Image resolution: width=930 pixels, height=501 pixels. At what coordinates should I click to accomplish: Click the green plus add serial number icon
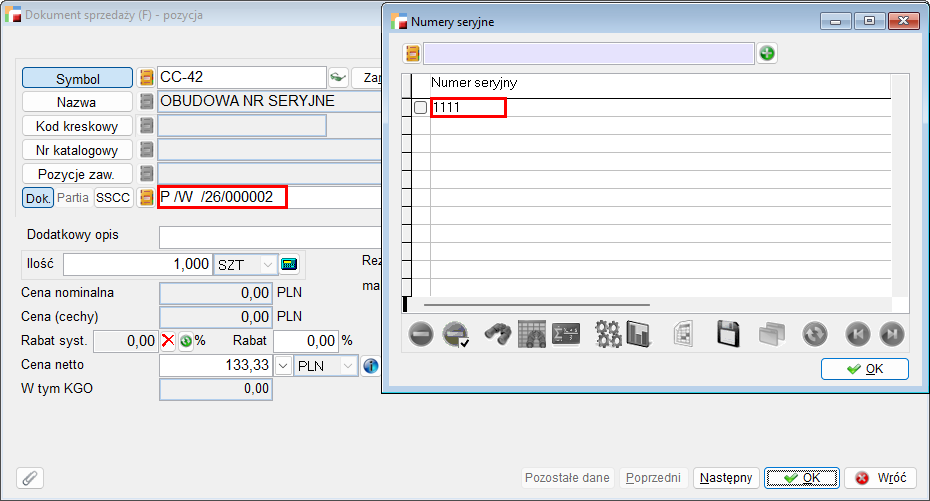767,53
